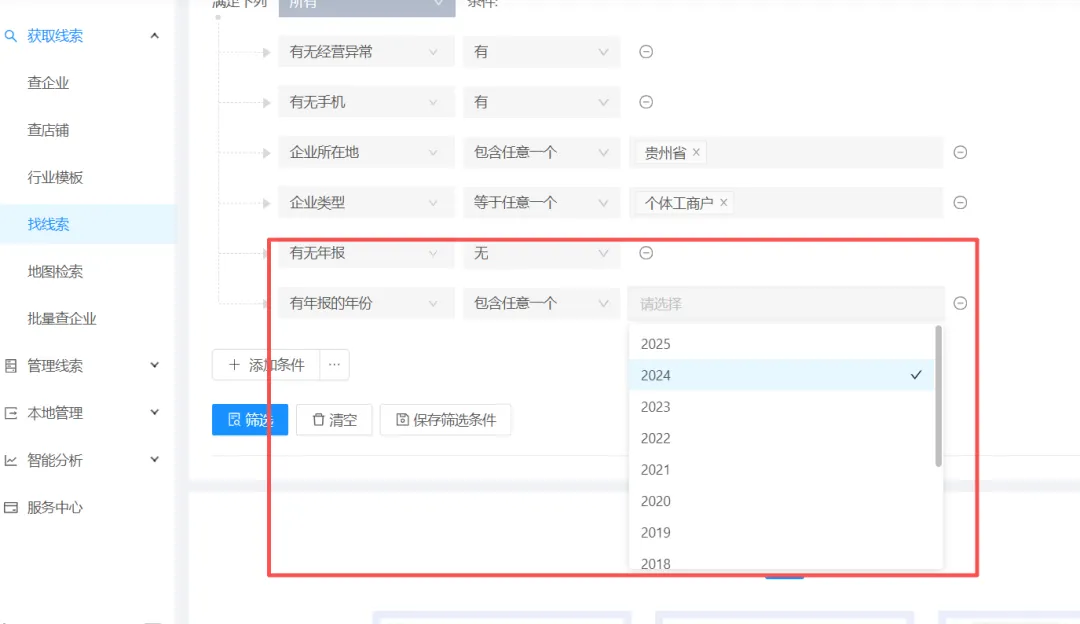Click the minus icon to remove 有无手机 condition

click(x=646, y=102)
